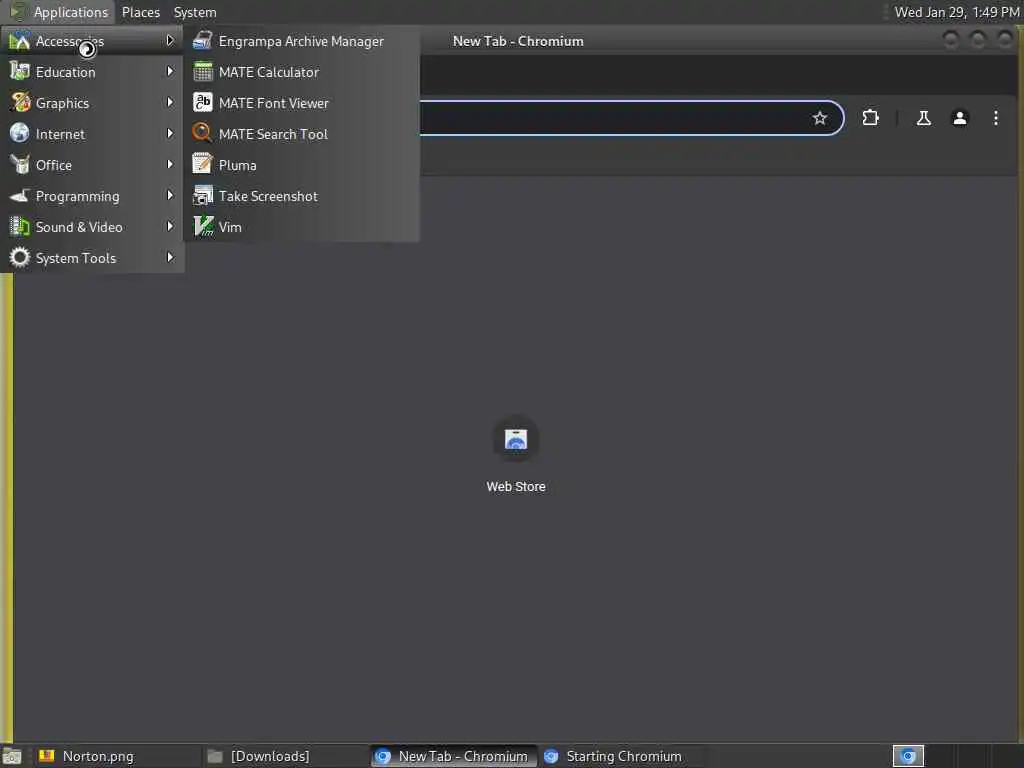Image resolution: width=1024 pixels, height=768 pixels.
Task: Expand Internet submenu arrow
Action: click(x=170, y=133)
